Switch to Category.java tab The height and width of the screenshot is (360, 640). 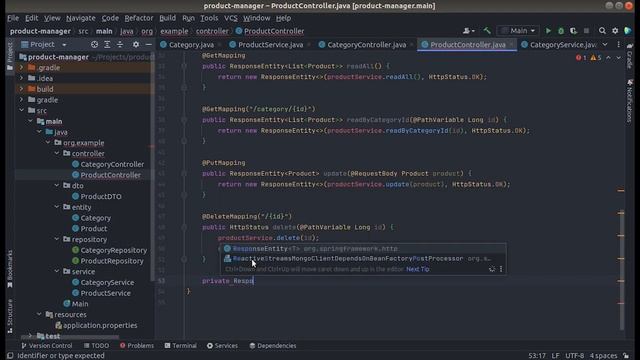point(191,45)
